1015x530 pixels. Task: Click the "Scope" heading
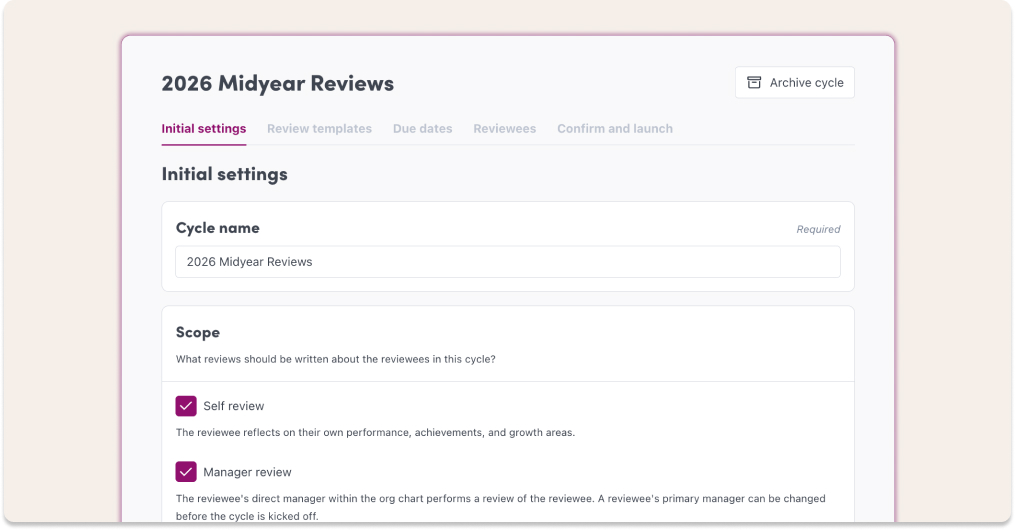197,333
